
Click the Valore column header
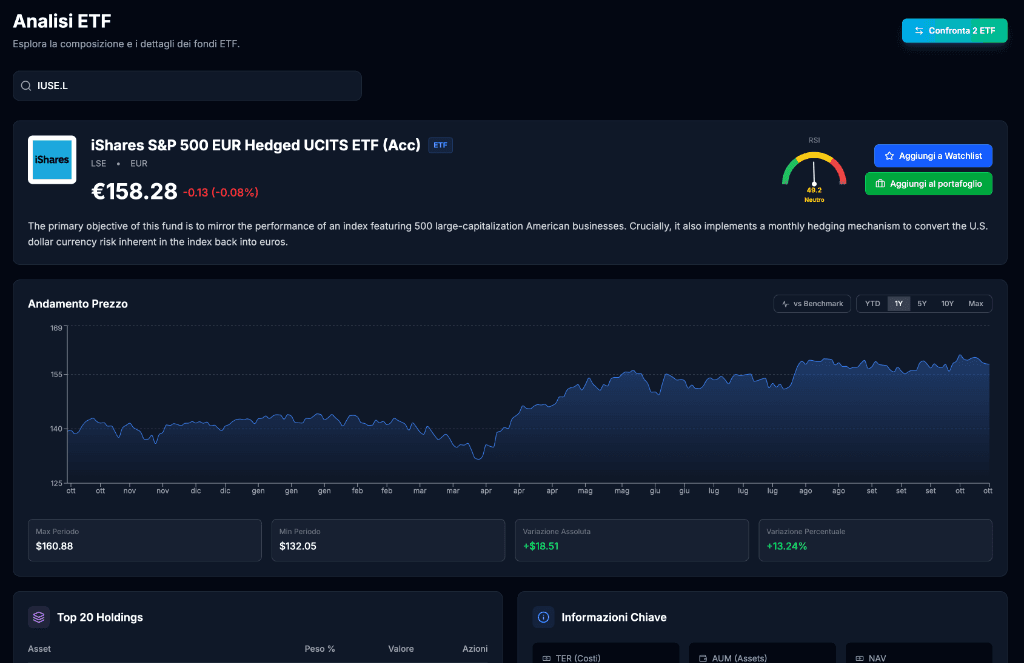point(401,649)
